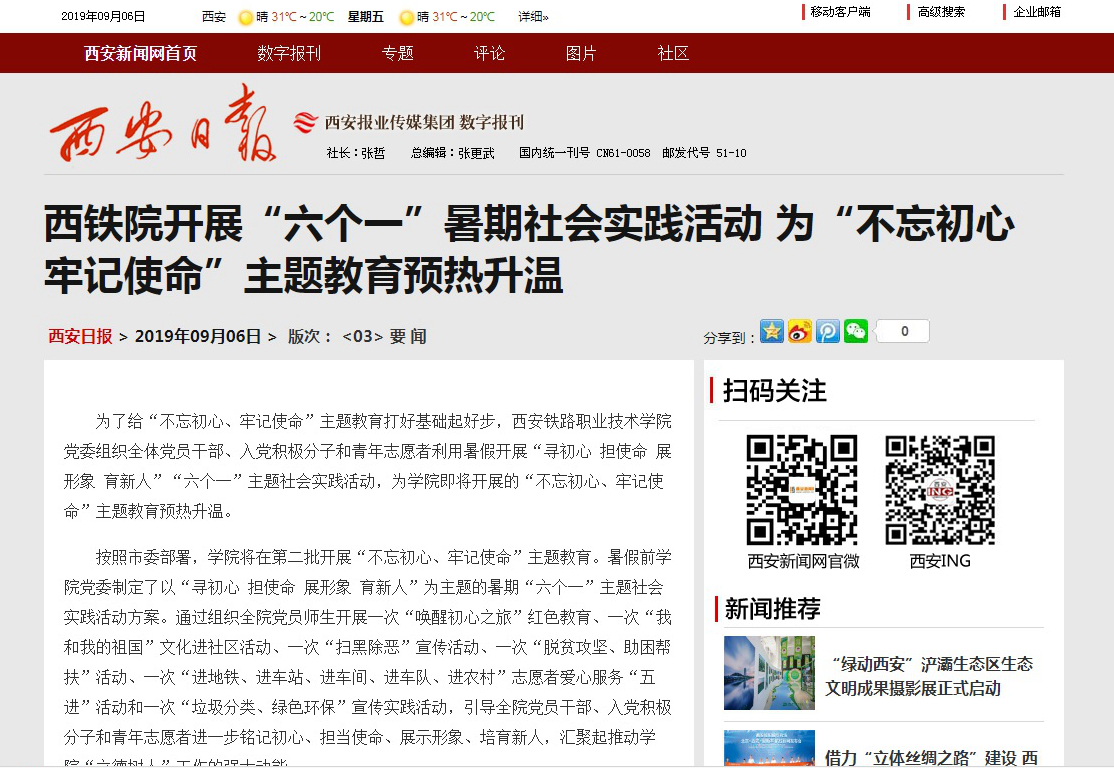
Task: Click the 西安新闻网官微 QR code
Action: coord(802,490)
